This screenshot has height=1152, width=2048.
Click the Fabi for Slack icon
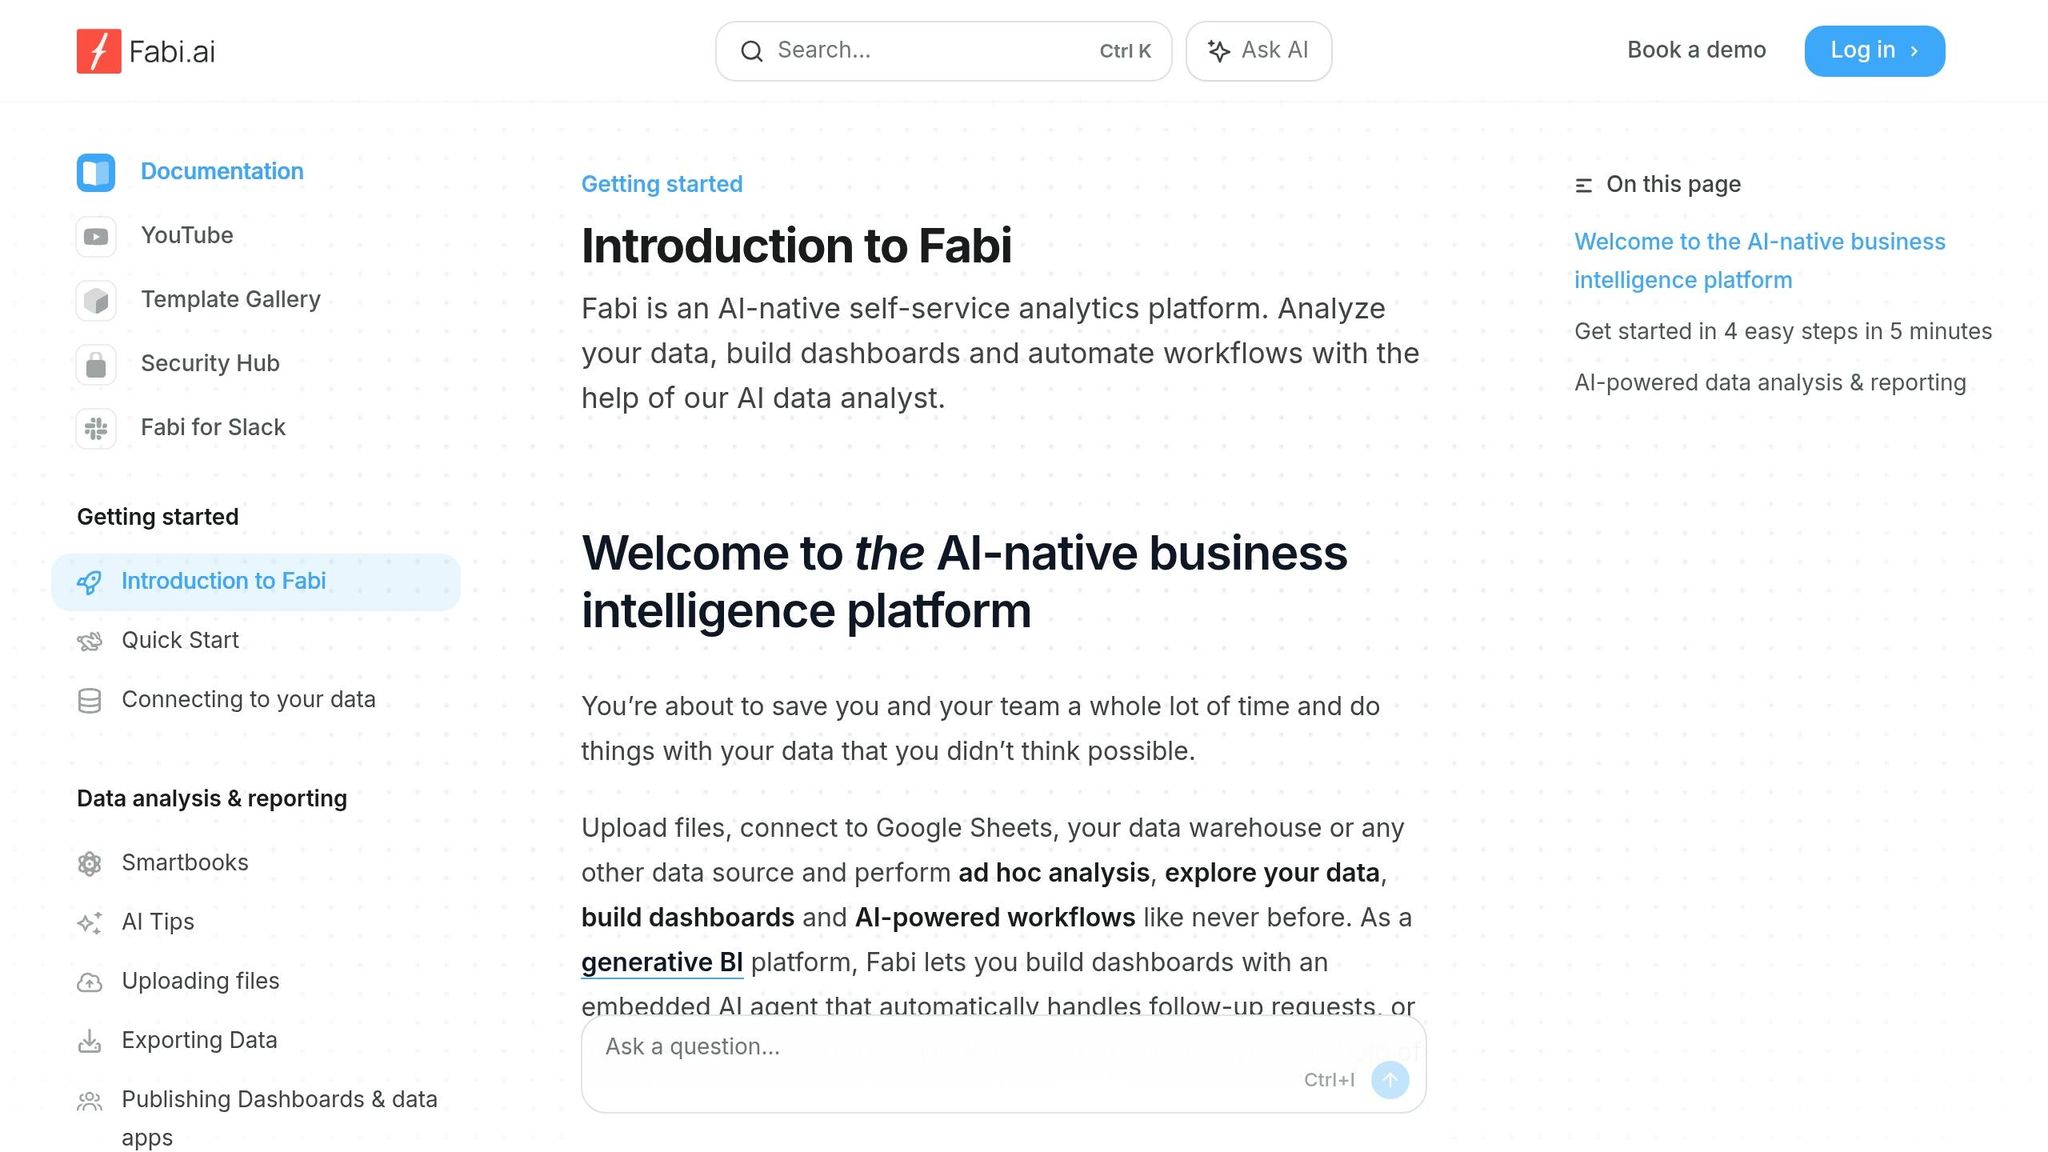click(x=96, y=429)
